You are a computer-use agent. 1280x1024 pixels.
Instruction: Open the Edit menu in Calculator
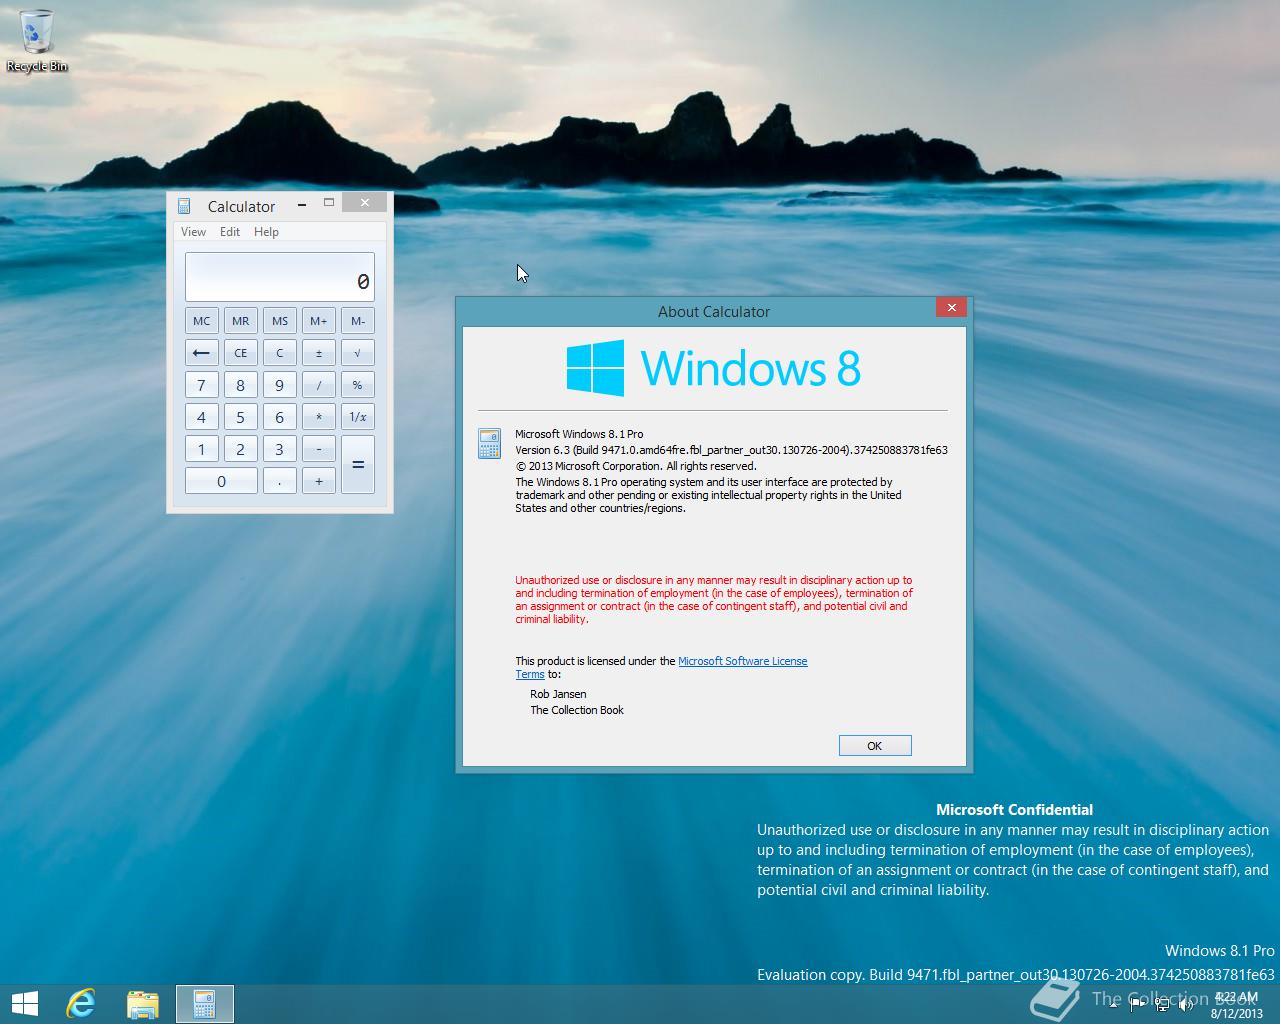tap(230, 231)
